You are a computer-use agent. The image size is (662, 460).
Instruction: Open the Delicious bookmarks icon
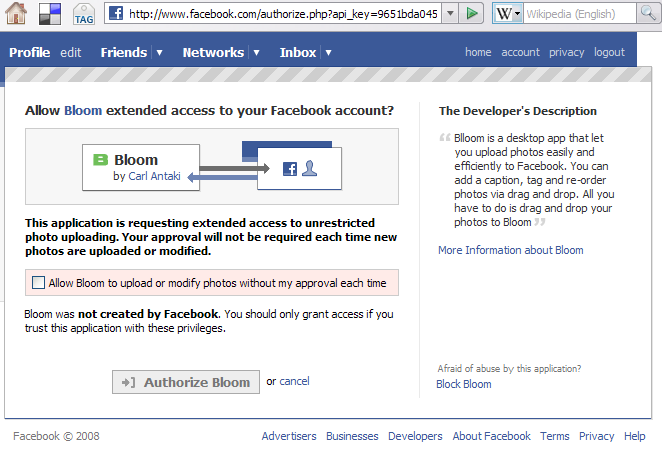click(50, 14)
